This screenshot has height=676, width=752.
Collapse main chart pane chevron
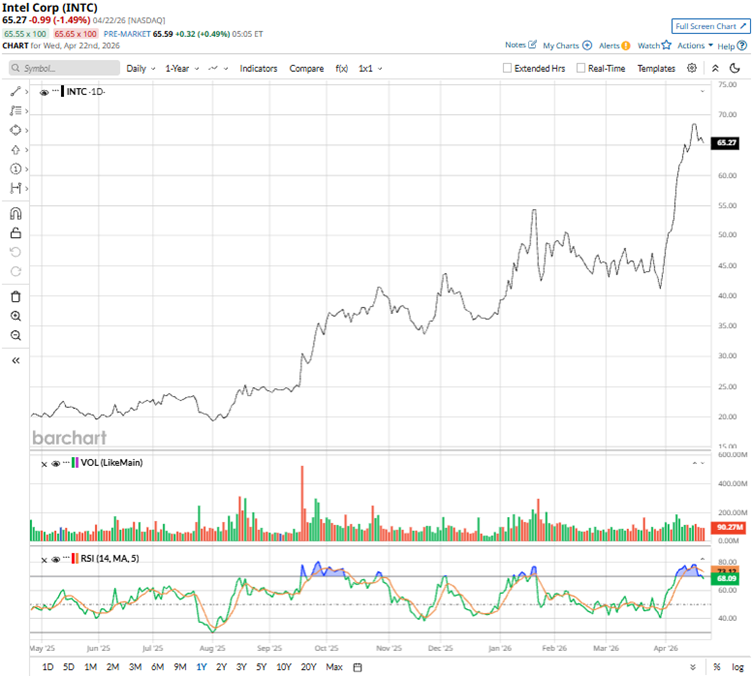[x=702, y=91]
